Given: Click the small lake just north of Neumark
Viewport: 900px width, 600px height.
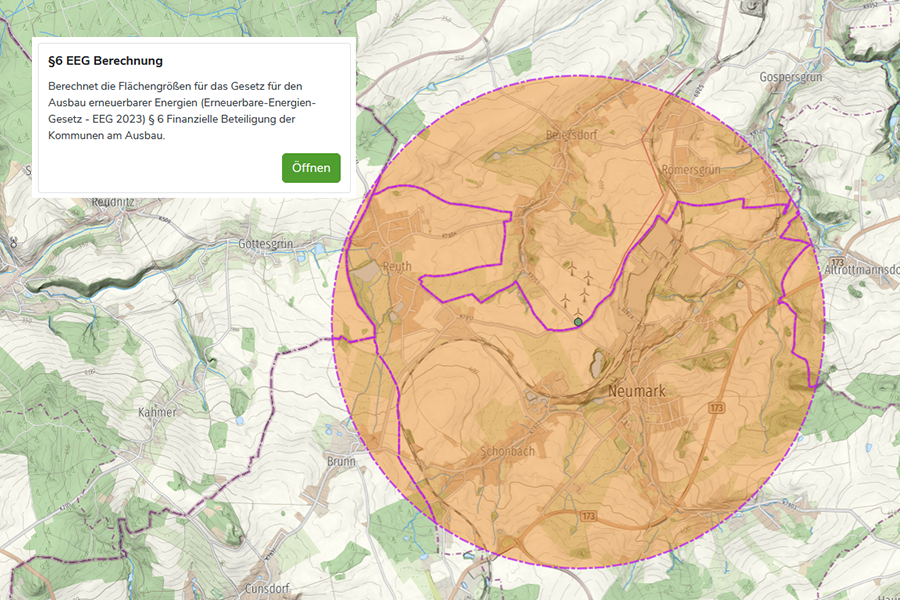Looking at the screenshot, I should click(x=600, y=359).
